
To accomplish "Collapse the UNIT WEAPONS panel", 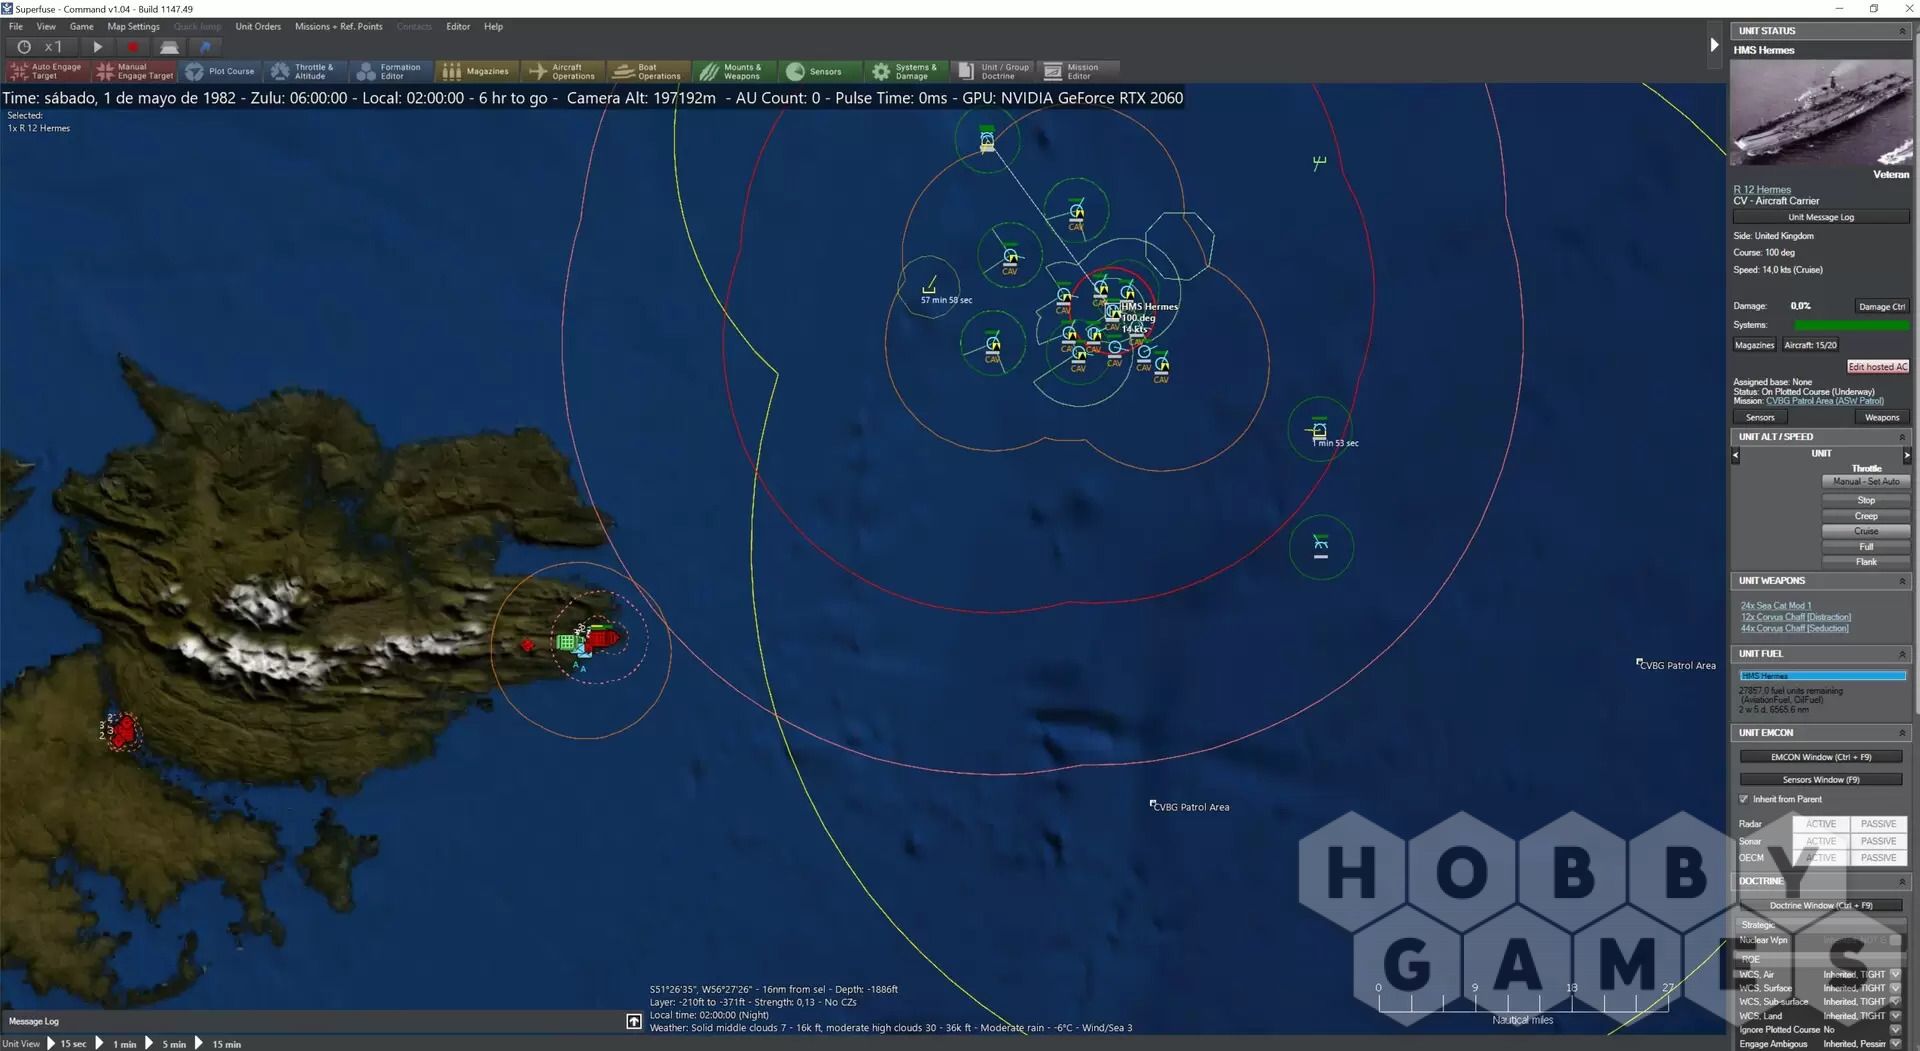I will tap(1902, 581).
